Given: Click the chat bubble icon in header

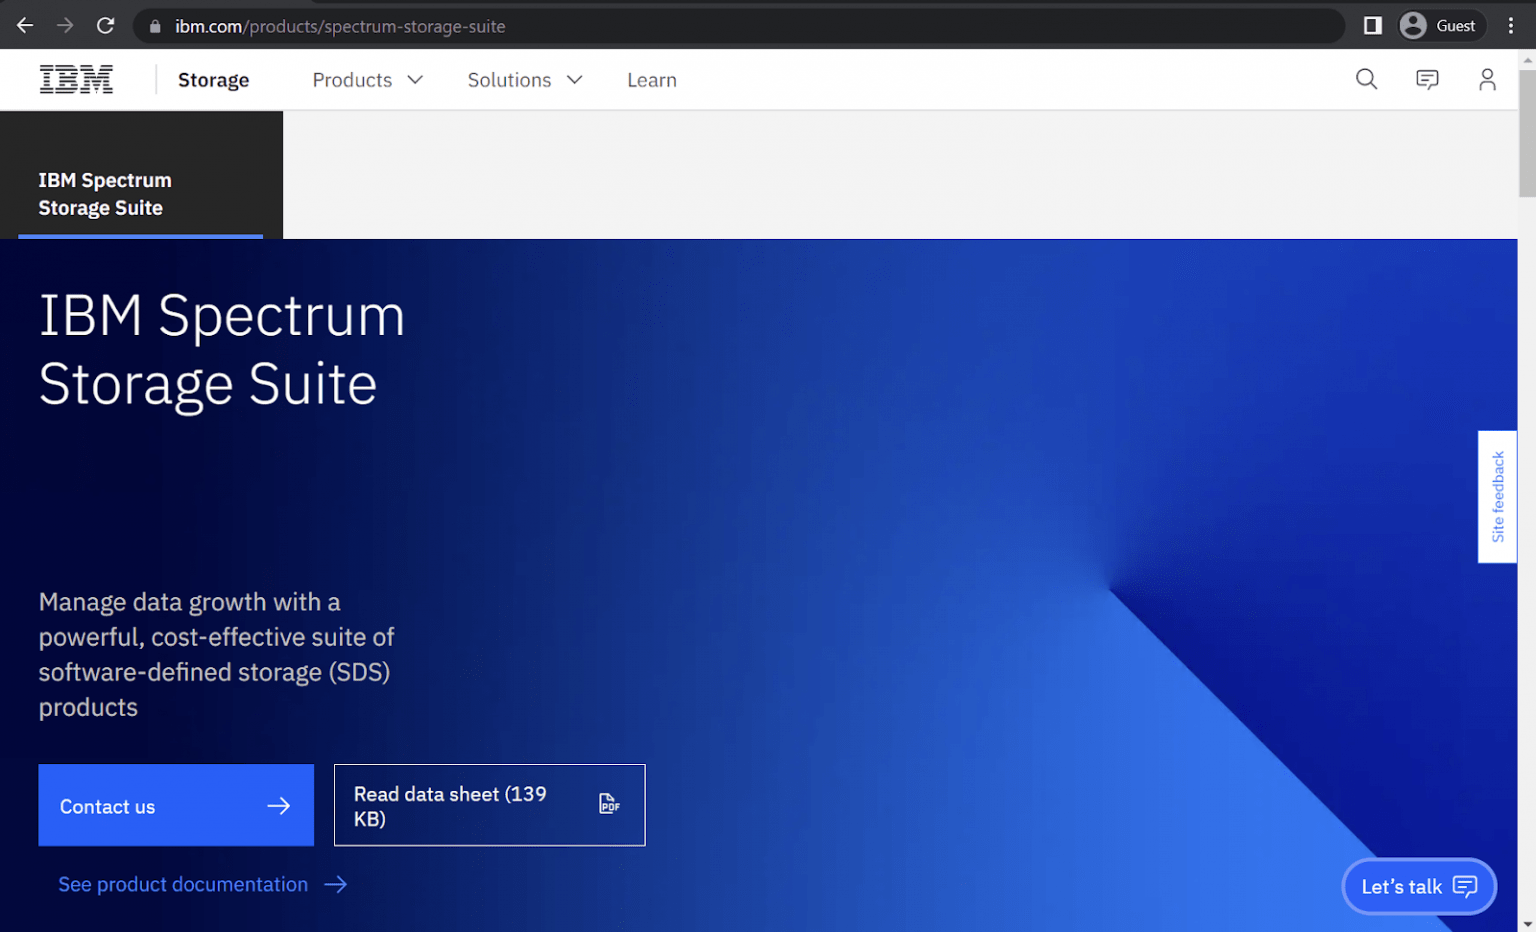Looking at the screenshot, I should (1427, 79).
